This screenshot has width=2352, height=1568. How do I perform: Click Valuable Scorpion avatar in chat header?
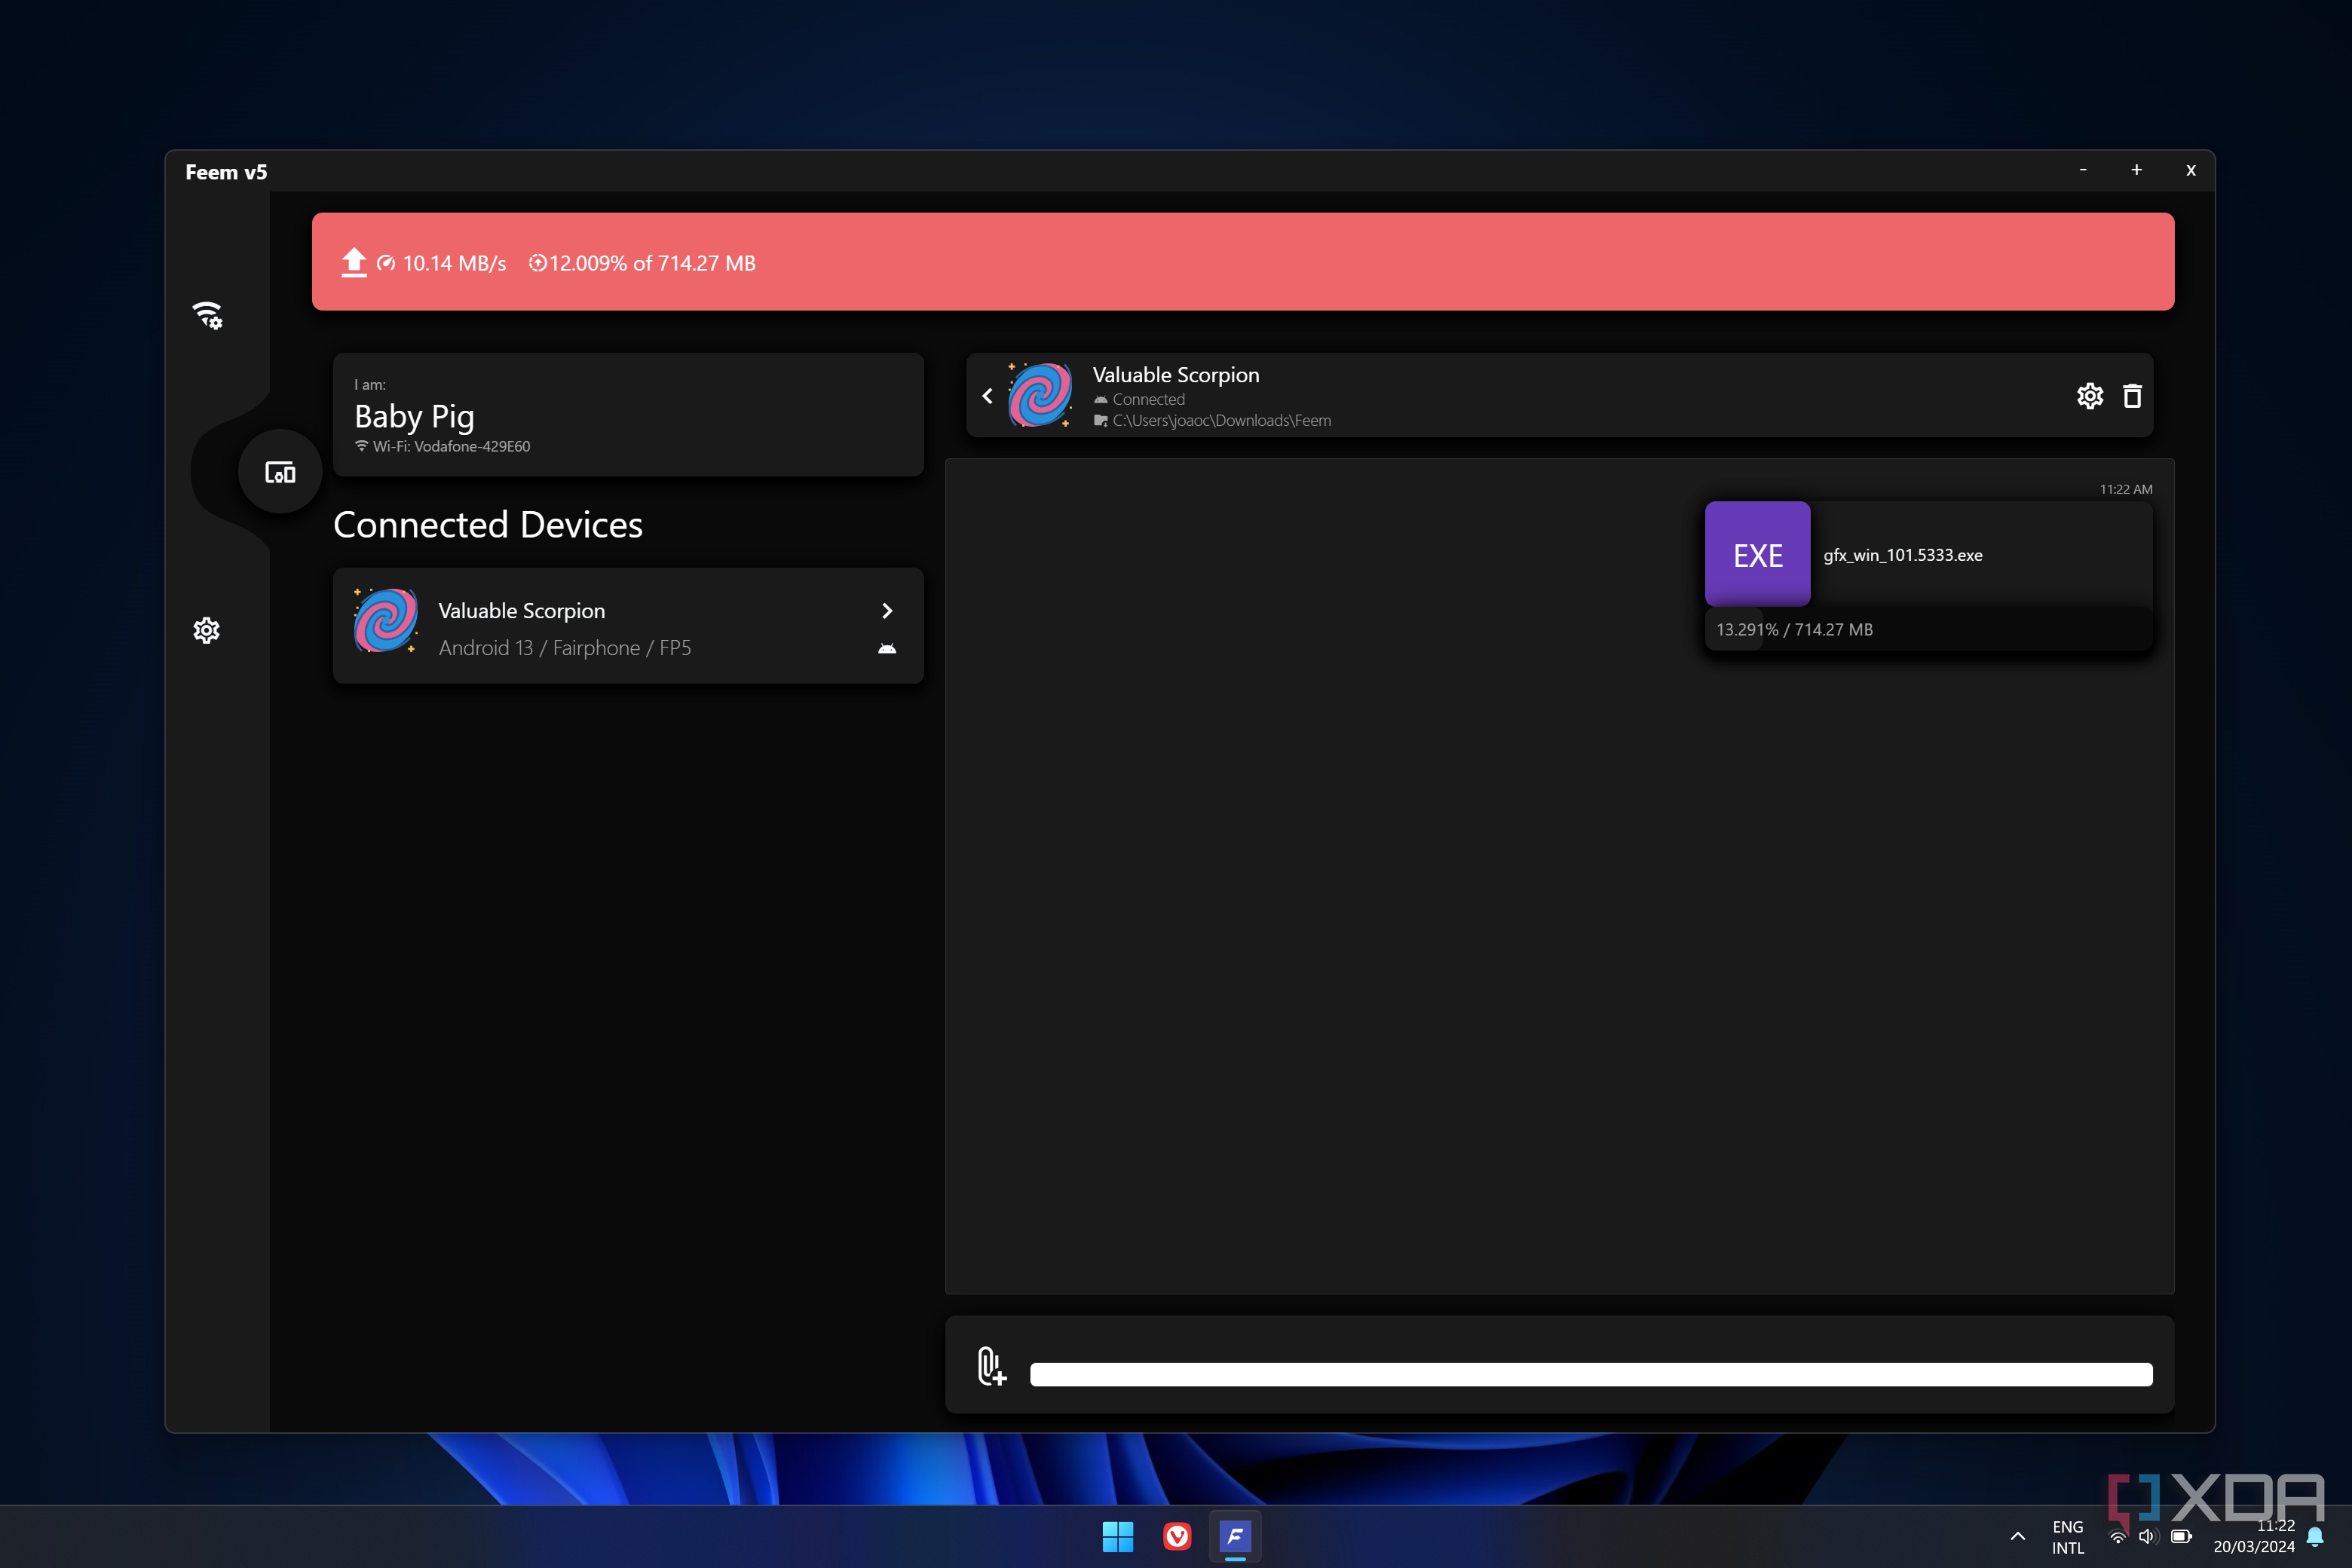click(1040, 394)
